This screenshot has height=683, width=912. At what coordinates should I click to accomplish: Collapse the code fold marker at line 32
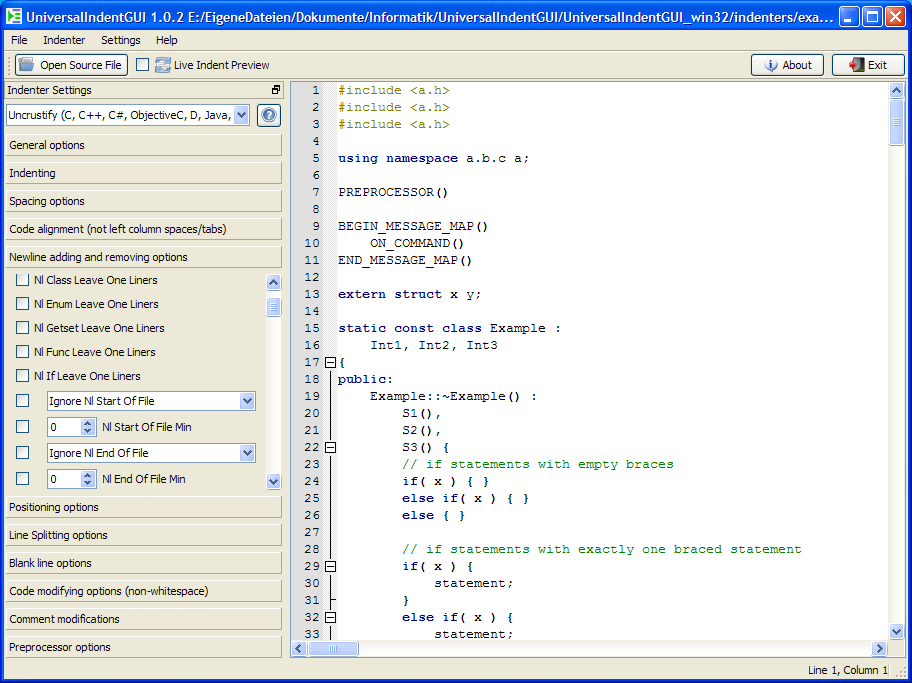331,617
